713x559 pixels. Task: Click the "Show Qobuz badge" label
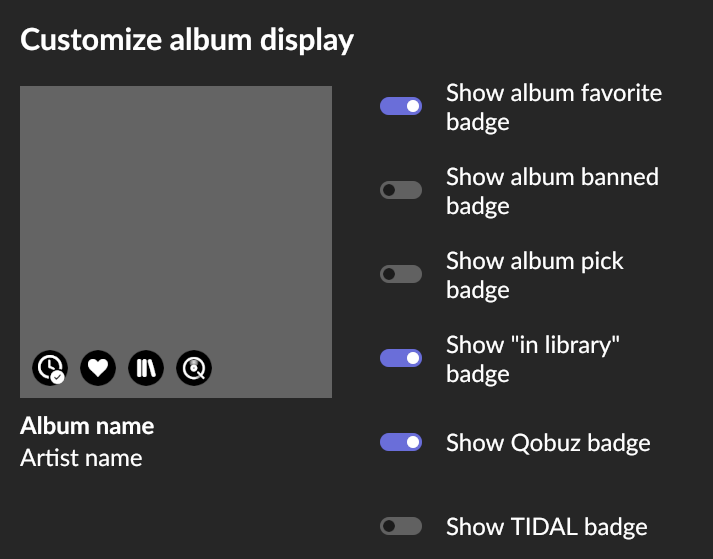(548, 443)
